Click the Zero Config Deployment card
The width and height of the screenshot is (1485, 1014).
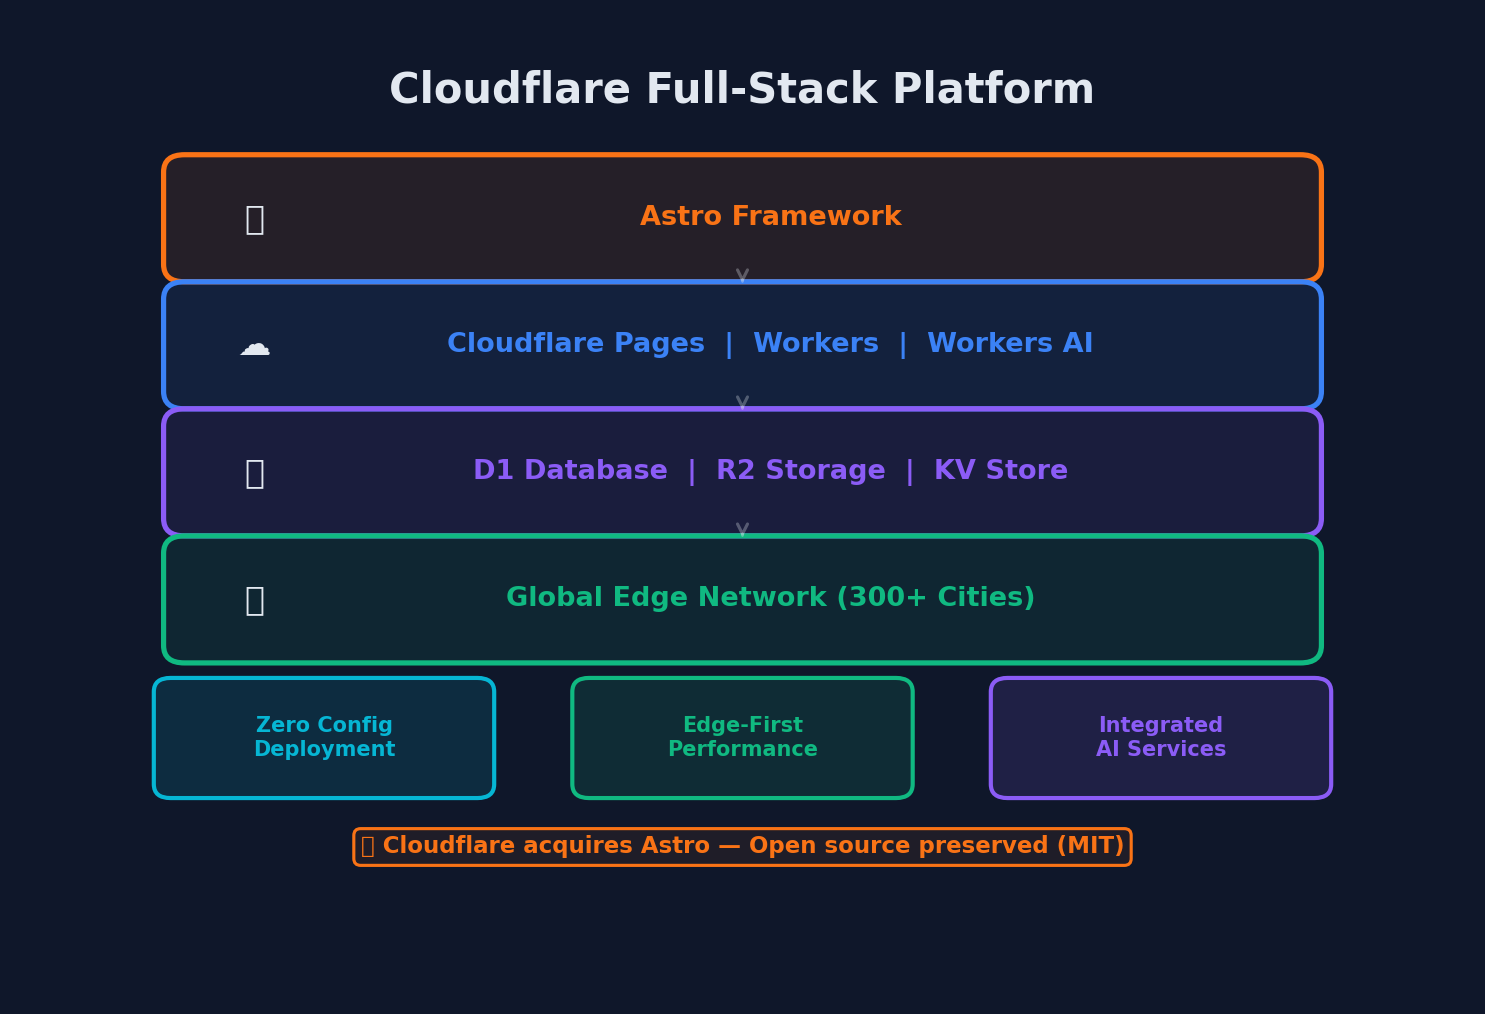click(x=323, y=737)
